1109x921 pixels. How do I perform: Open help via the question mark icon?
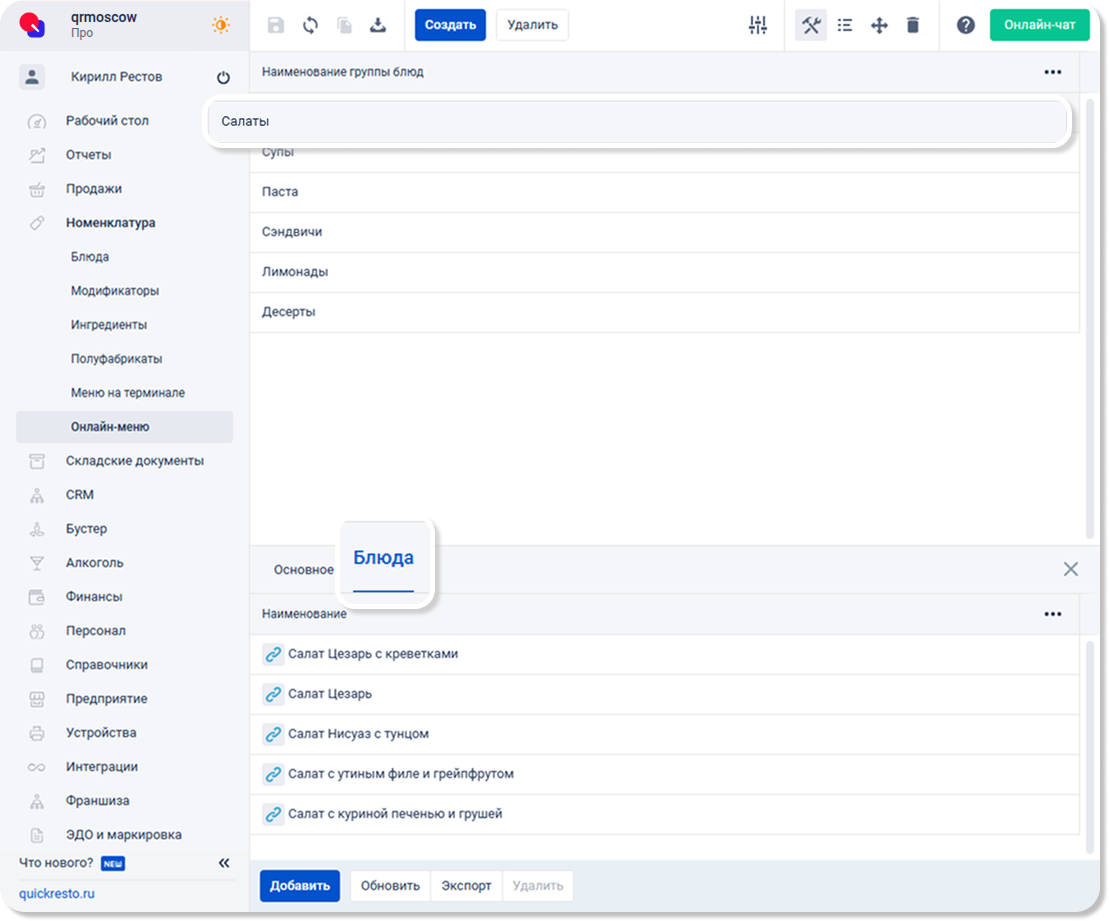coord(965,25)
